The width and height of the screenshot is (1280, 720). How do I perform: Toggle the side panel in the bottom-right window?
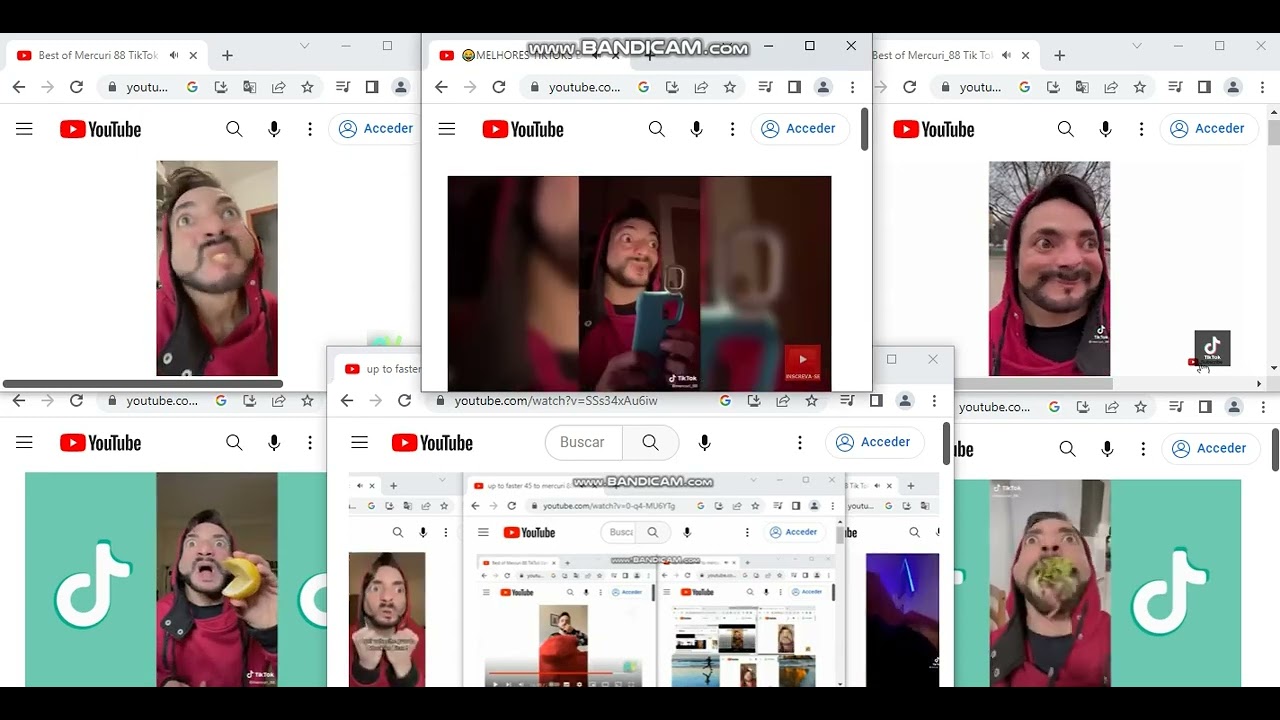[1205, 407]
